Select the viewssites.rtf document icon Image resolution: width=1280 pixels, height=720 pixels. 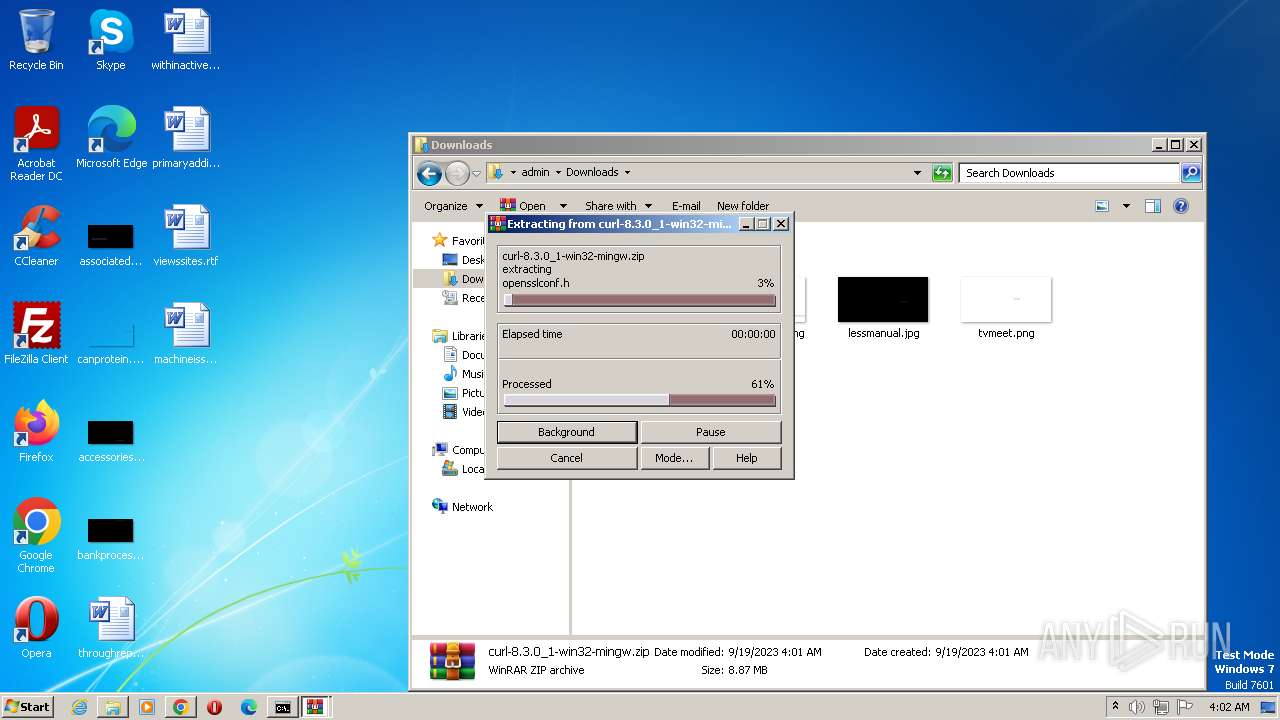186,235
